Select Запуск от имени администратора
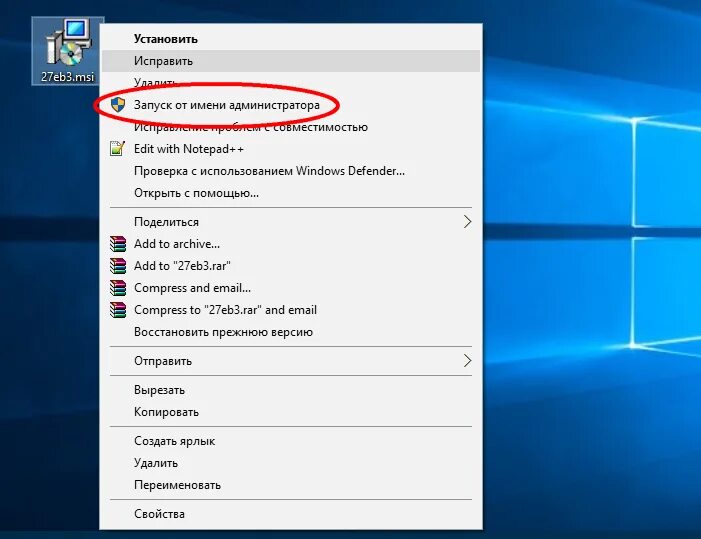 291,105
